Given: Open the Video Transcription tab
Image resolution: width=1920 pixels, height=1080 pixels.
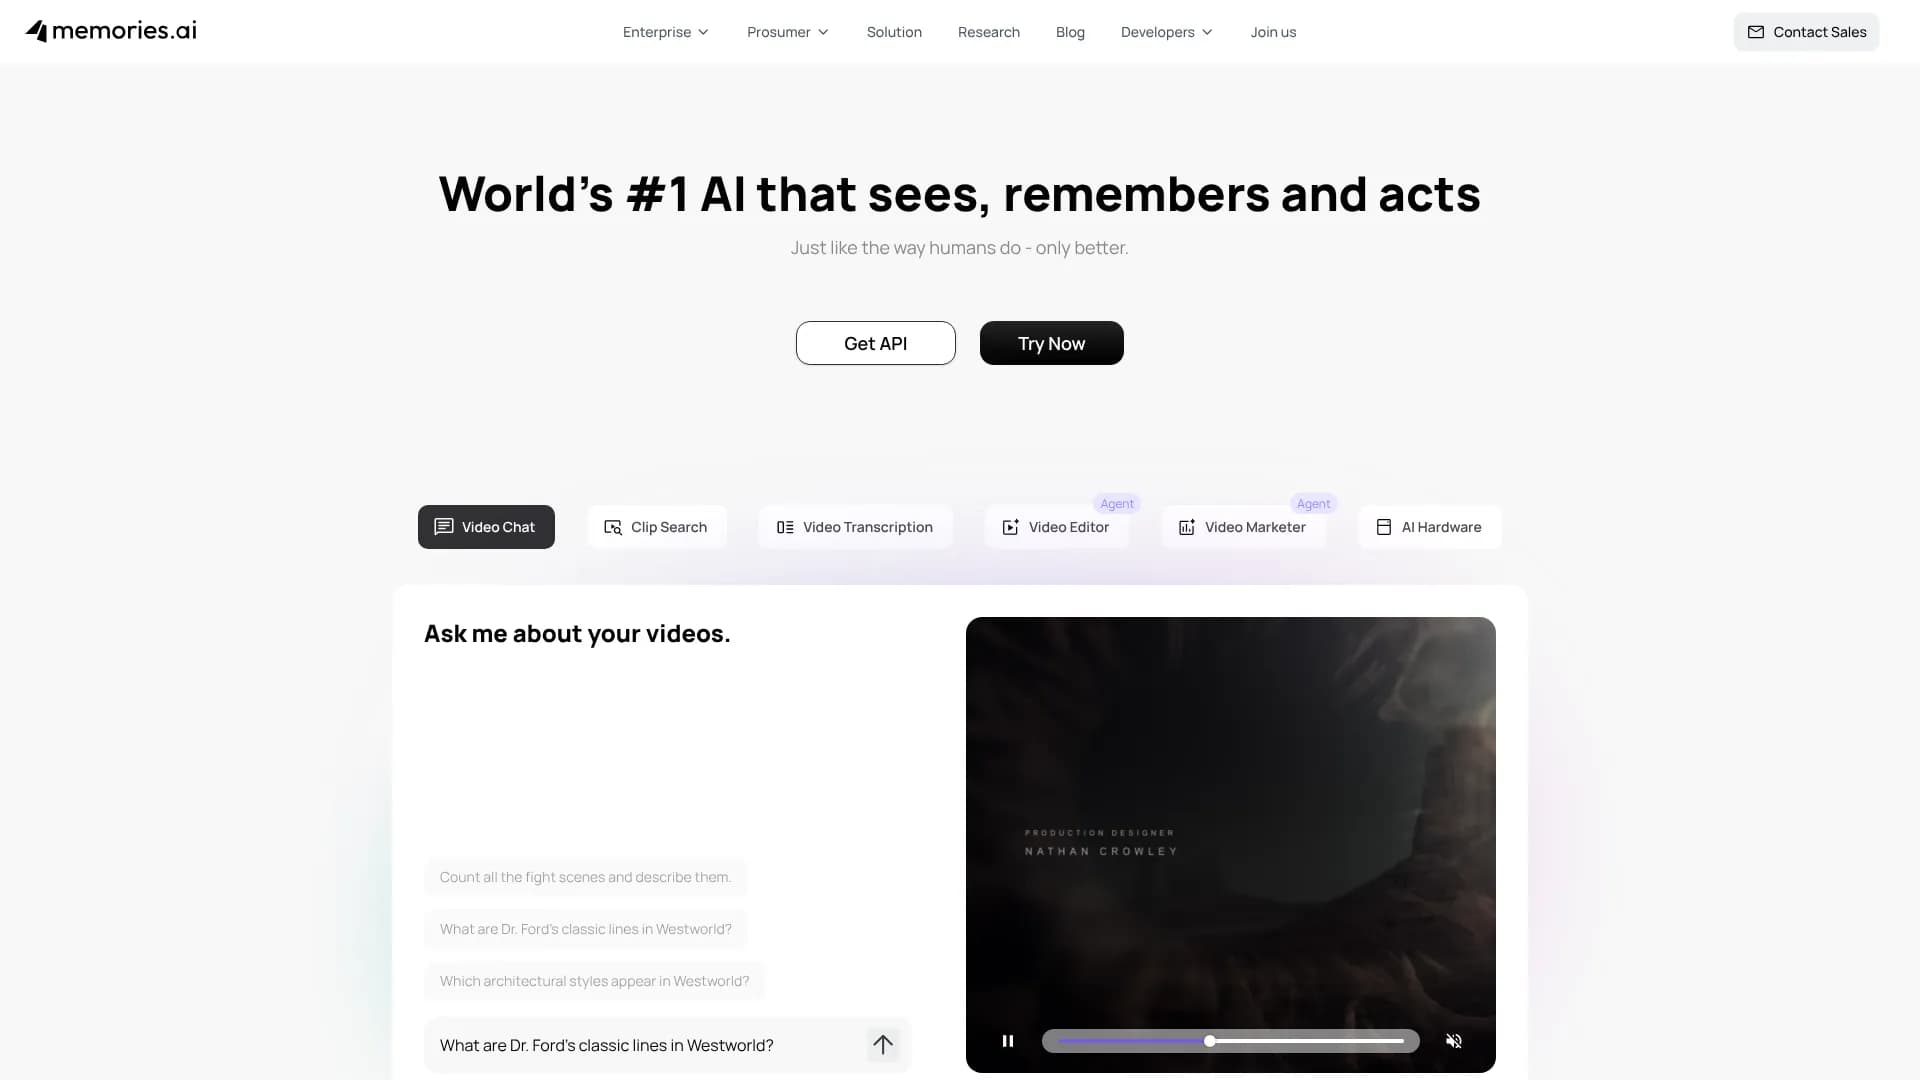Looking at the screenshot, I should point(855,527).
